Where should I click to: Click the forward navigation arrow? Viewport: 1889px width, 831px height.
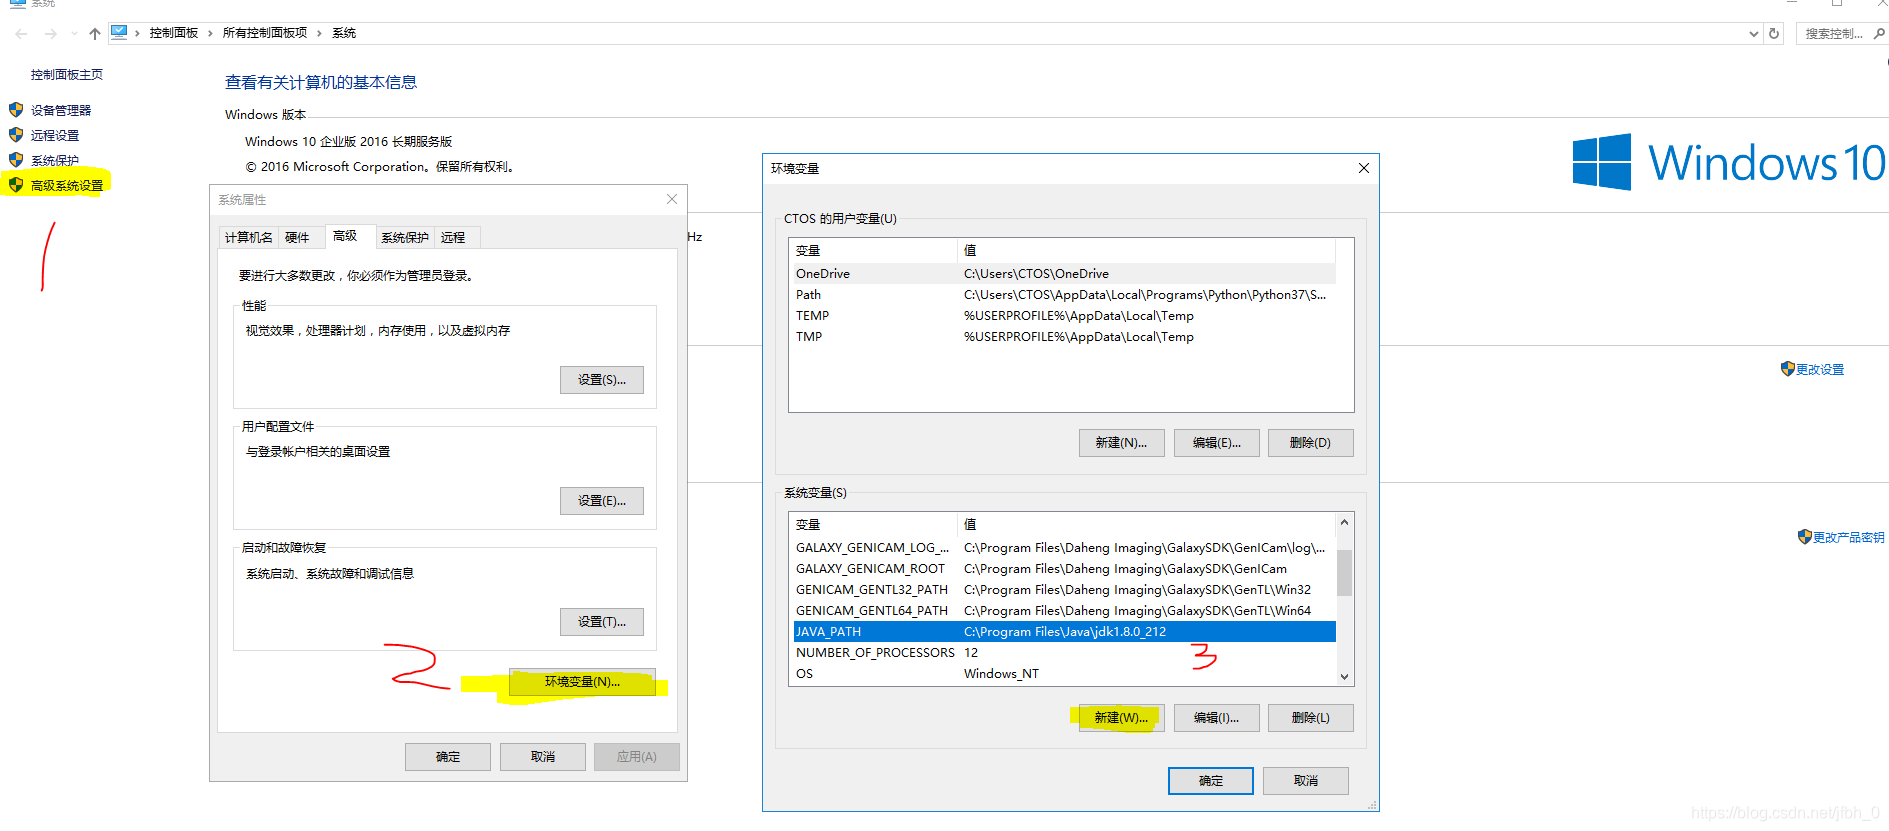click(x=50, y=34)
